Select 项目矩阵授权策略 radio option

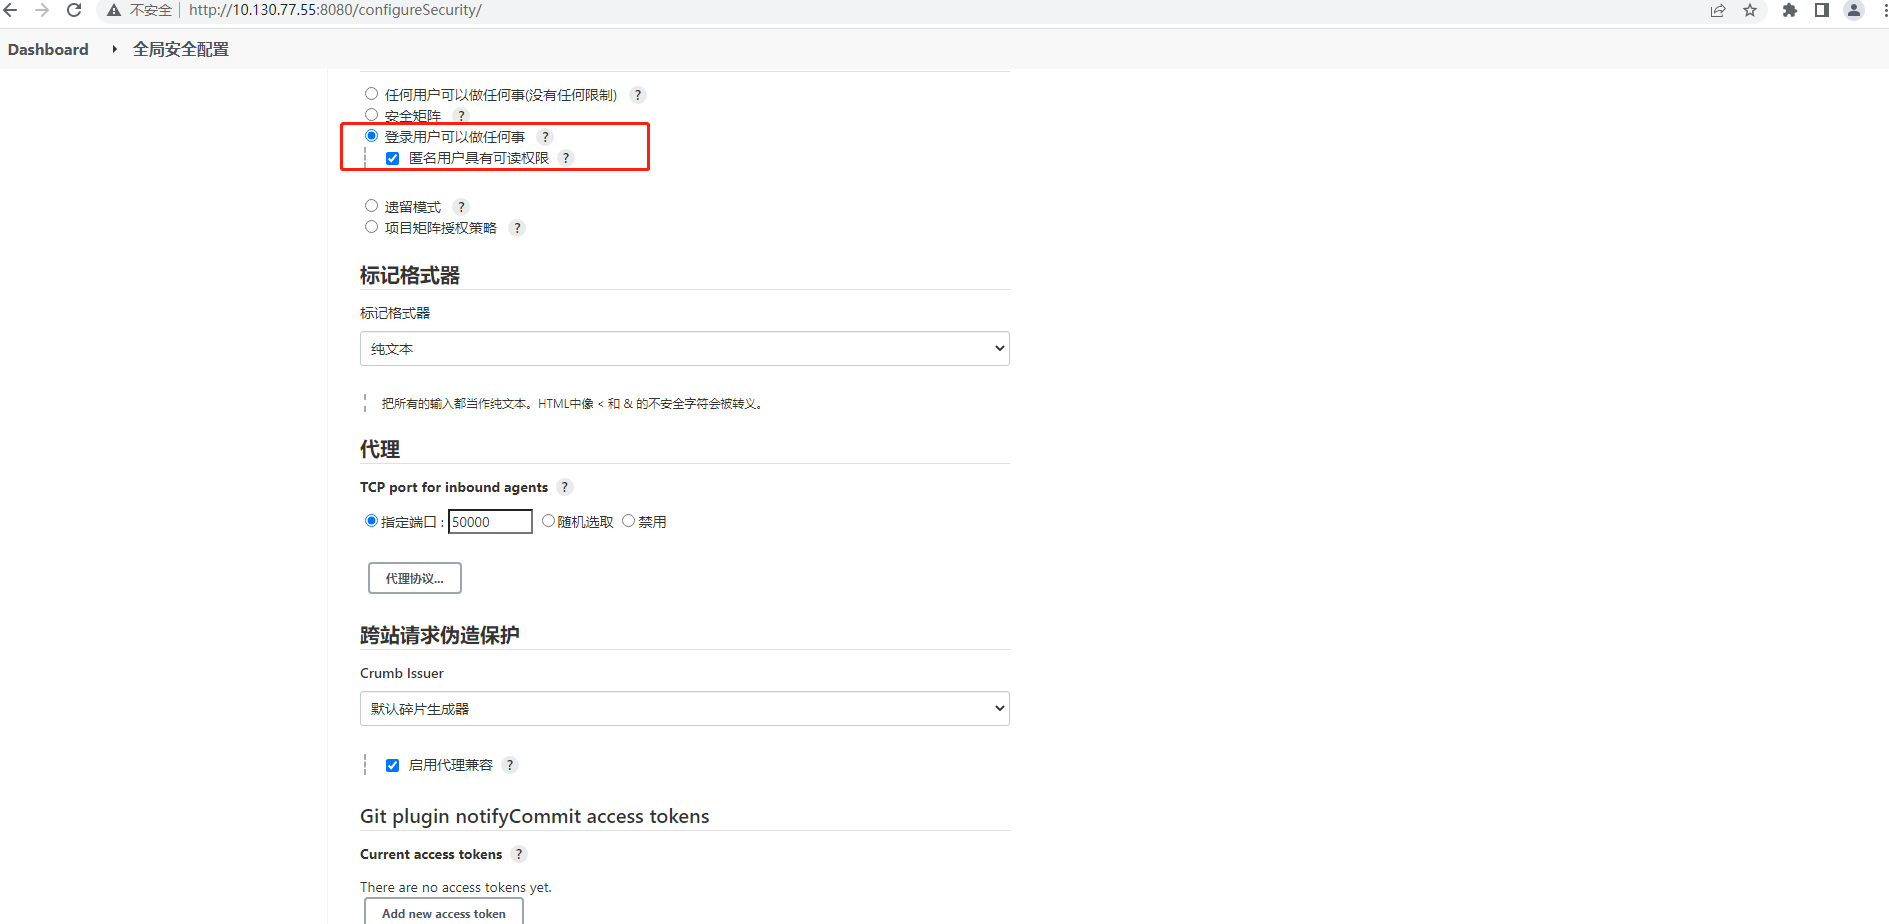pos(371,227)
